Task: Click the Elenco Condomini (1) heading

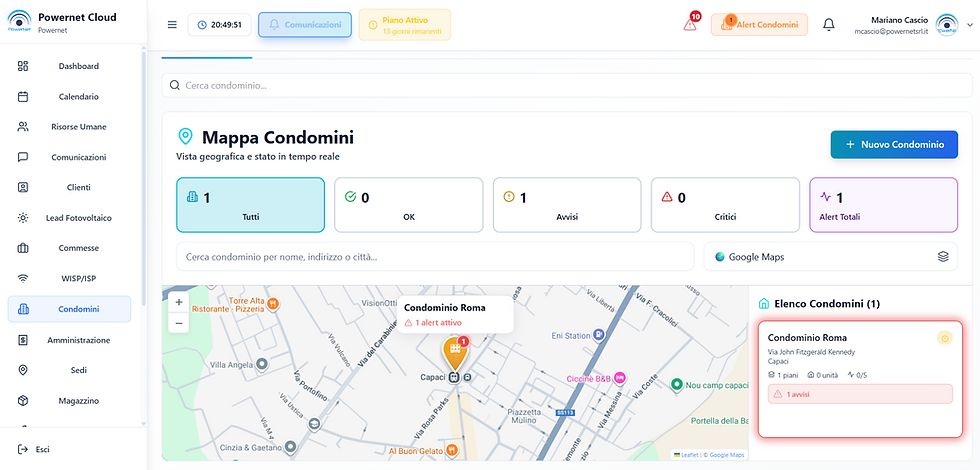Action: coord(827,304)
